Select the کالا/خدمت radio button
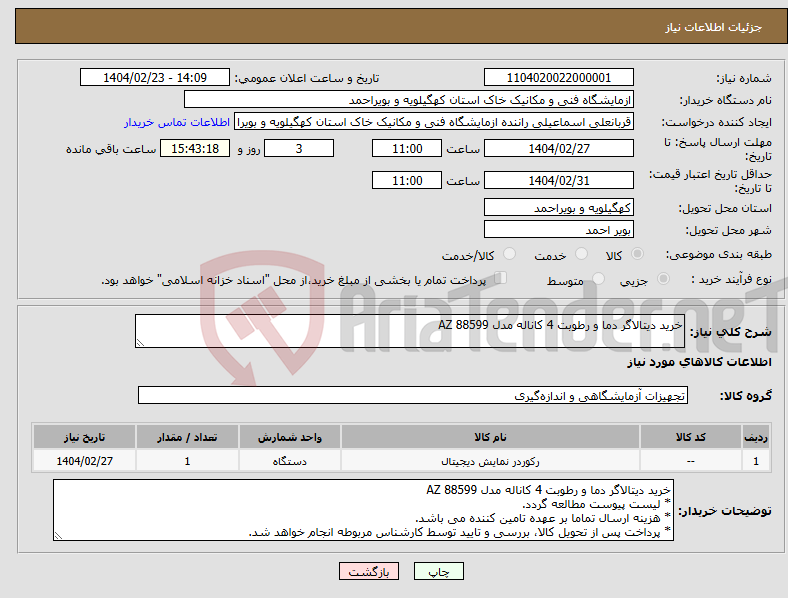The height and width of the screenshot is (598, 788). pyautogui.click(x=510, y=254)
